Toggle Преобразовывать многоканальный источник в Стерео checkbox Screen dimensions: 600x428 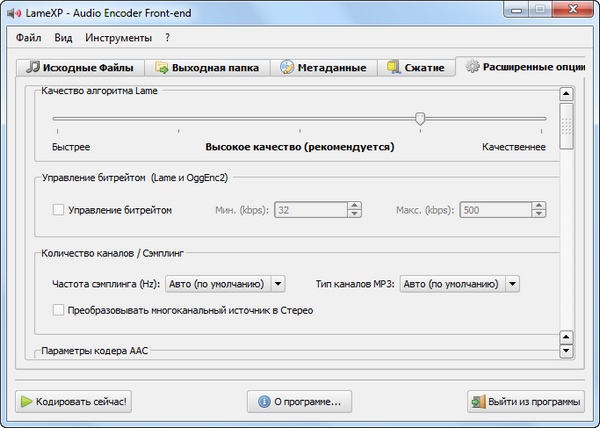[x=58, y=310]
